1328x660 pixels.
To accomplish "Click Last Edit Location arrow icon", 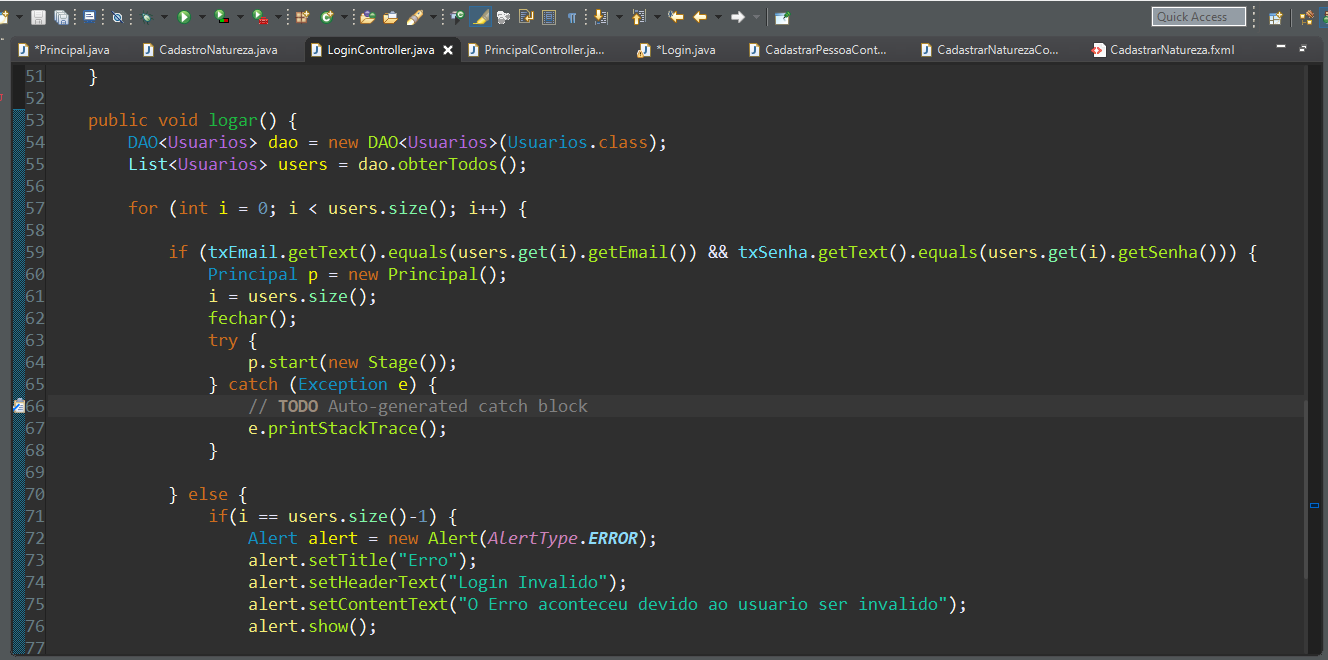I will (677, 17).
